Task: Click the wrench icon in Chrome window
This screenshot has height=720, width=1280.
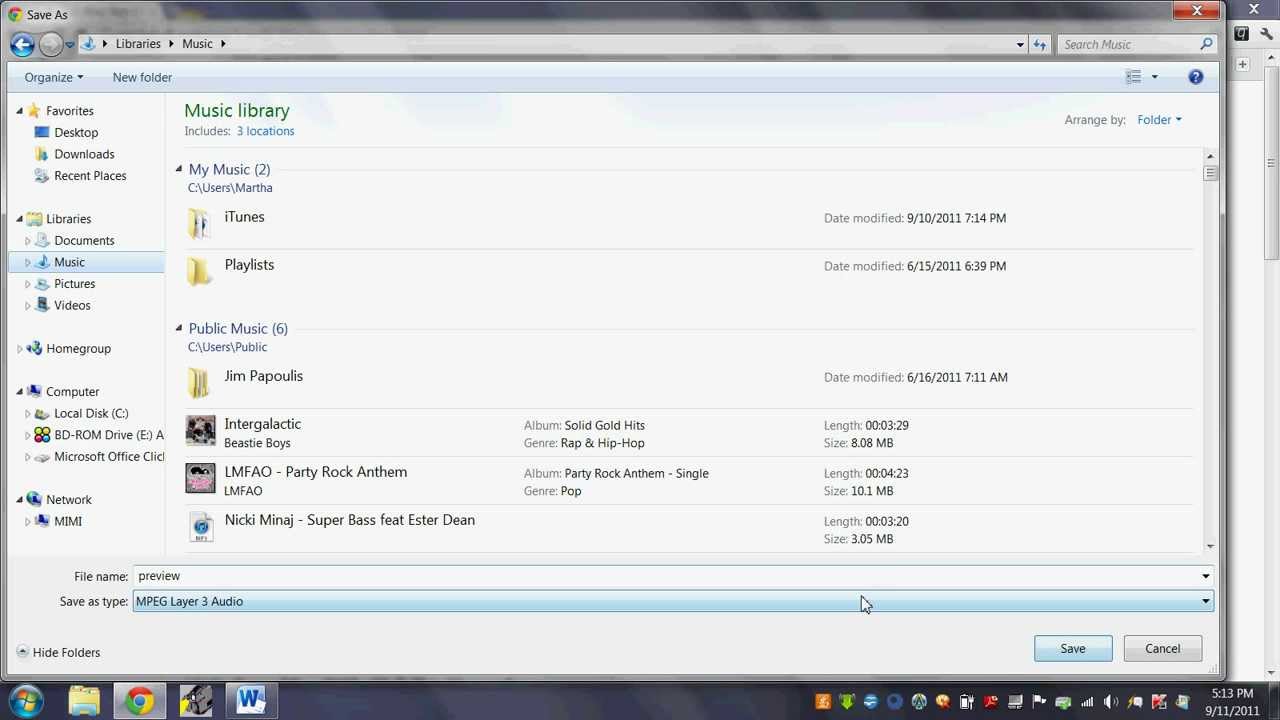Action: coord(1267,34)
